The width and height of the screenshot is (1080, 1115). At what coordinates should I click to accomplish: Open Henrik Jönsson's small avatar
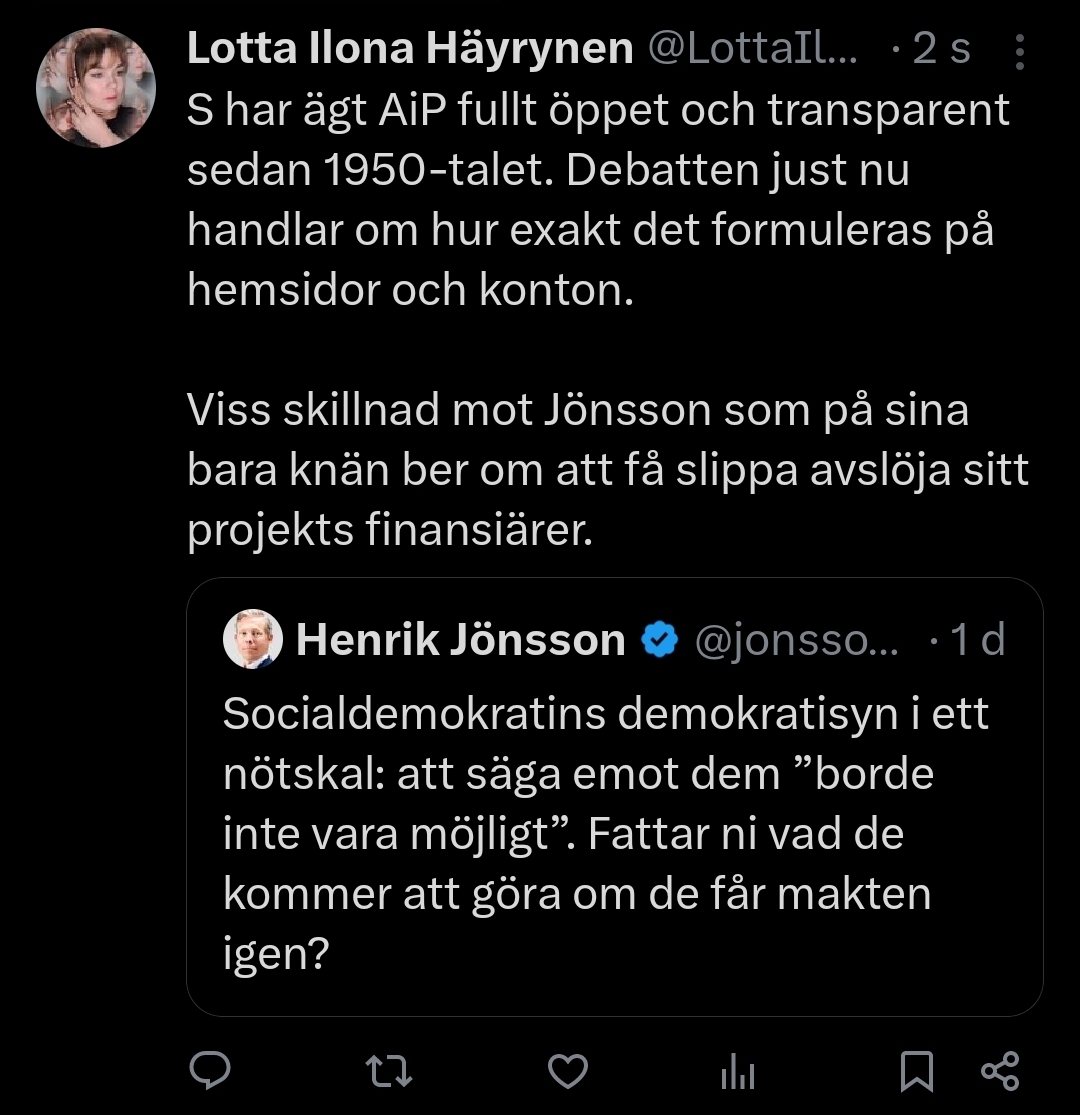click(251, 639)
